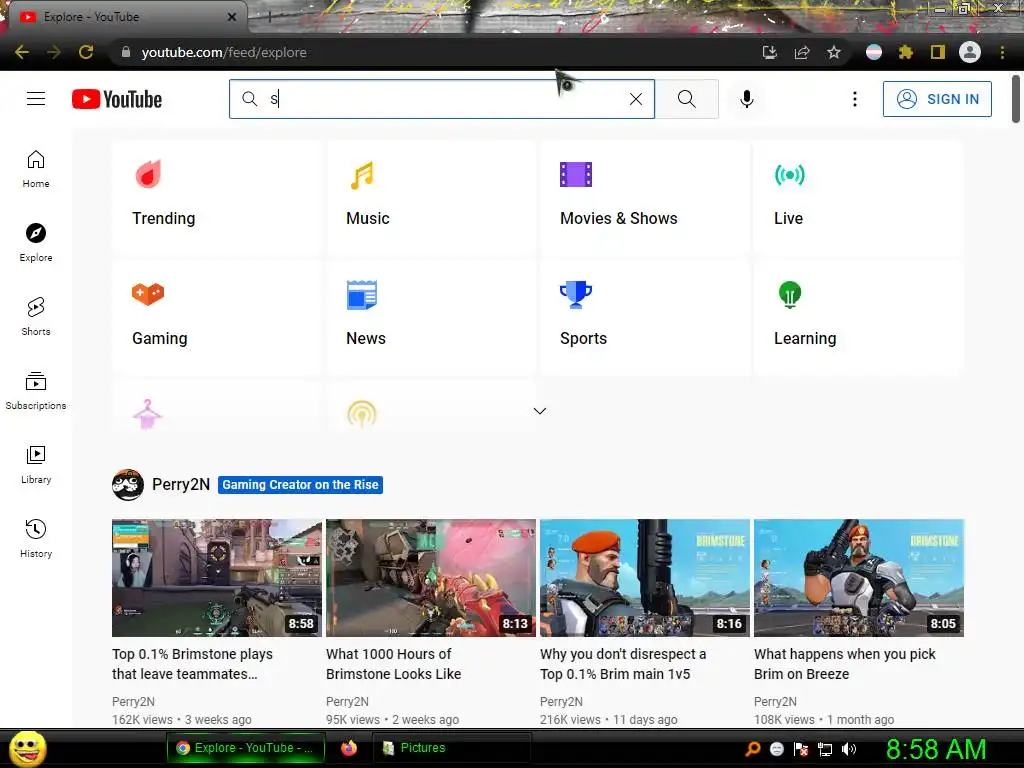Play Top 0.1% Brim main 1v5 thumbnail
The width and height of the screenshot is (1024, 768).
point(645,577)
